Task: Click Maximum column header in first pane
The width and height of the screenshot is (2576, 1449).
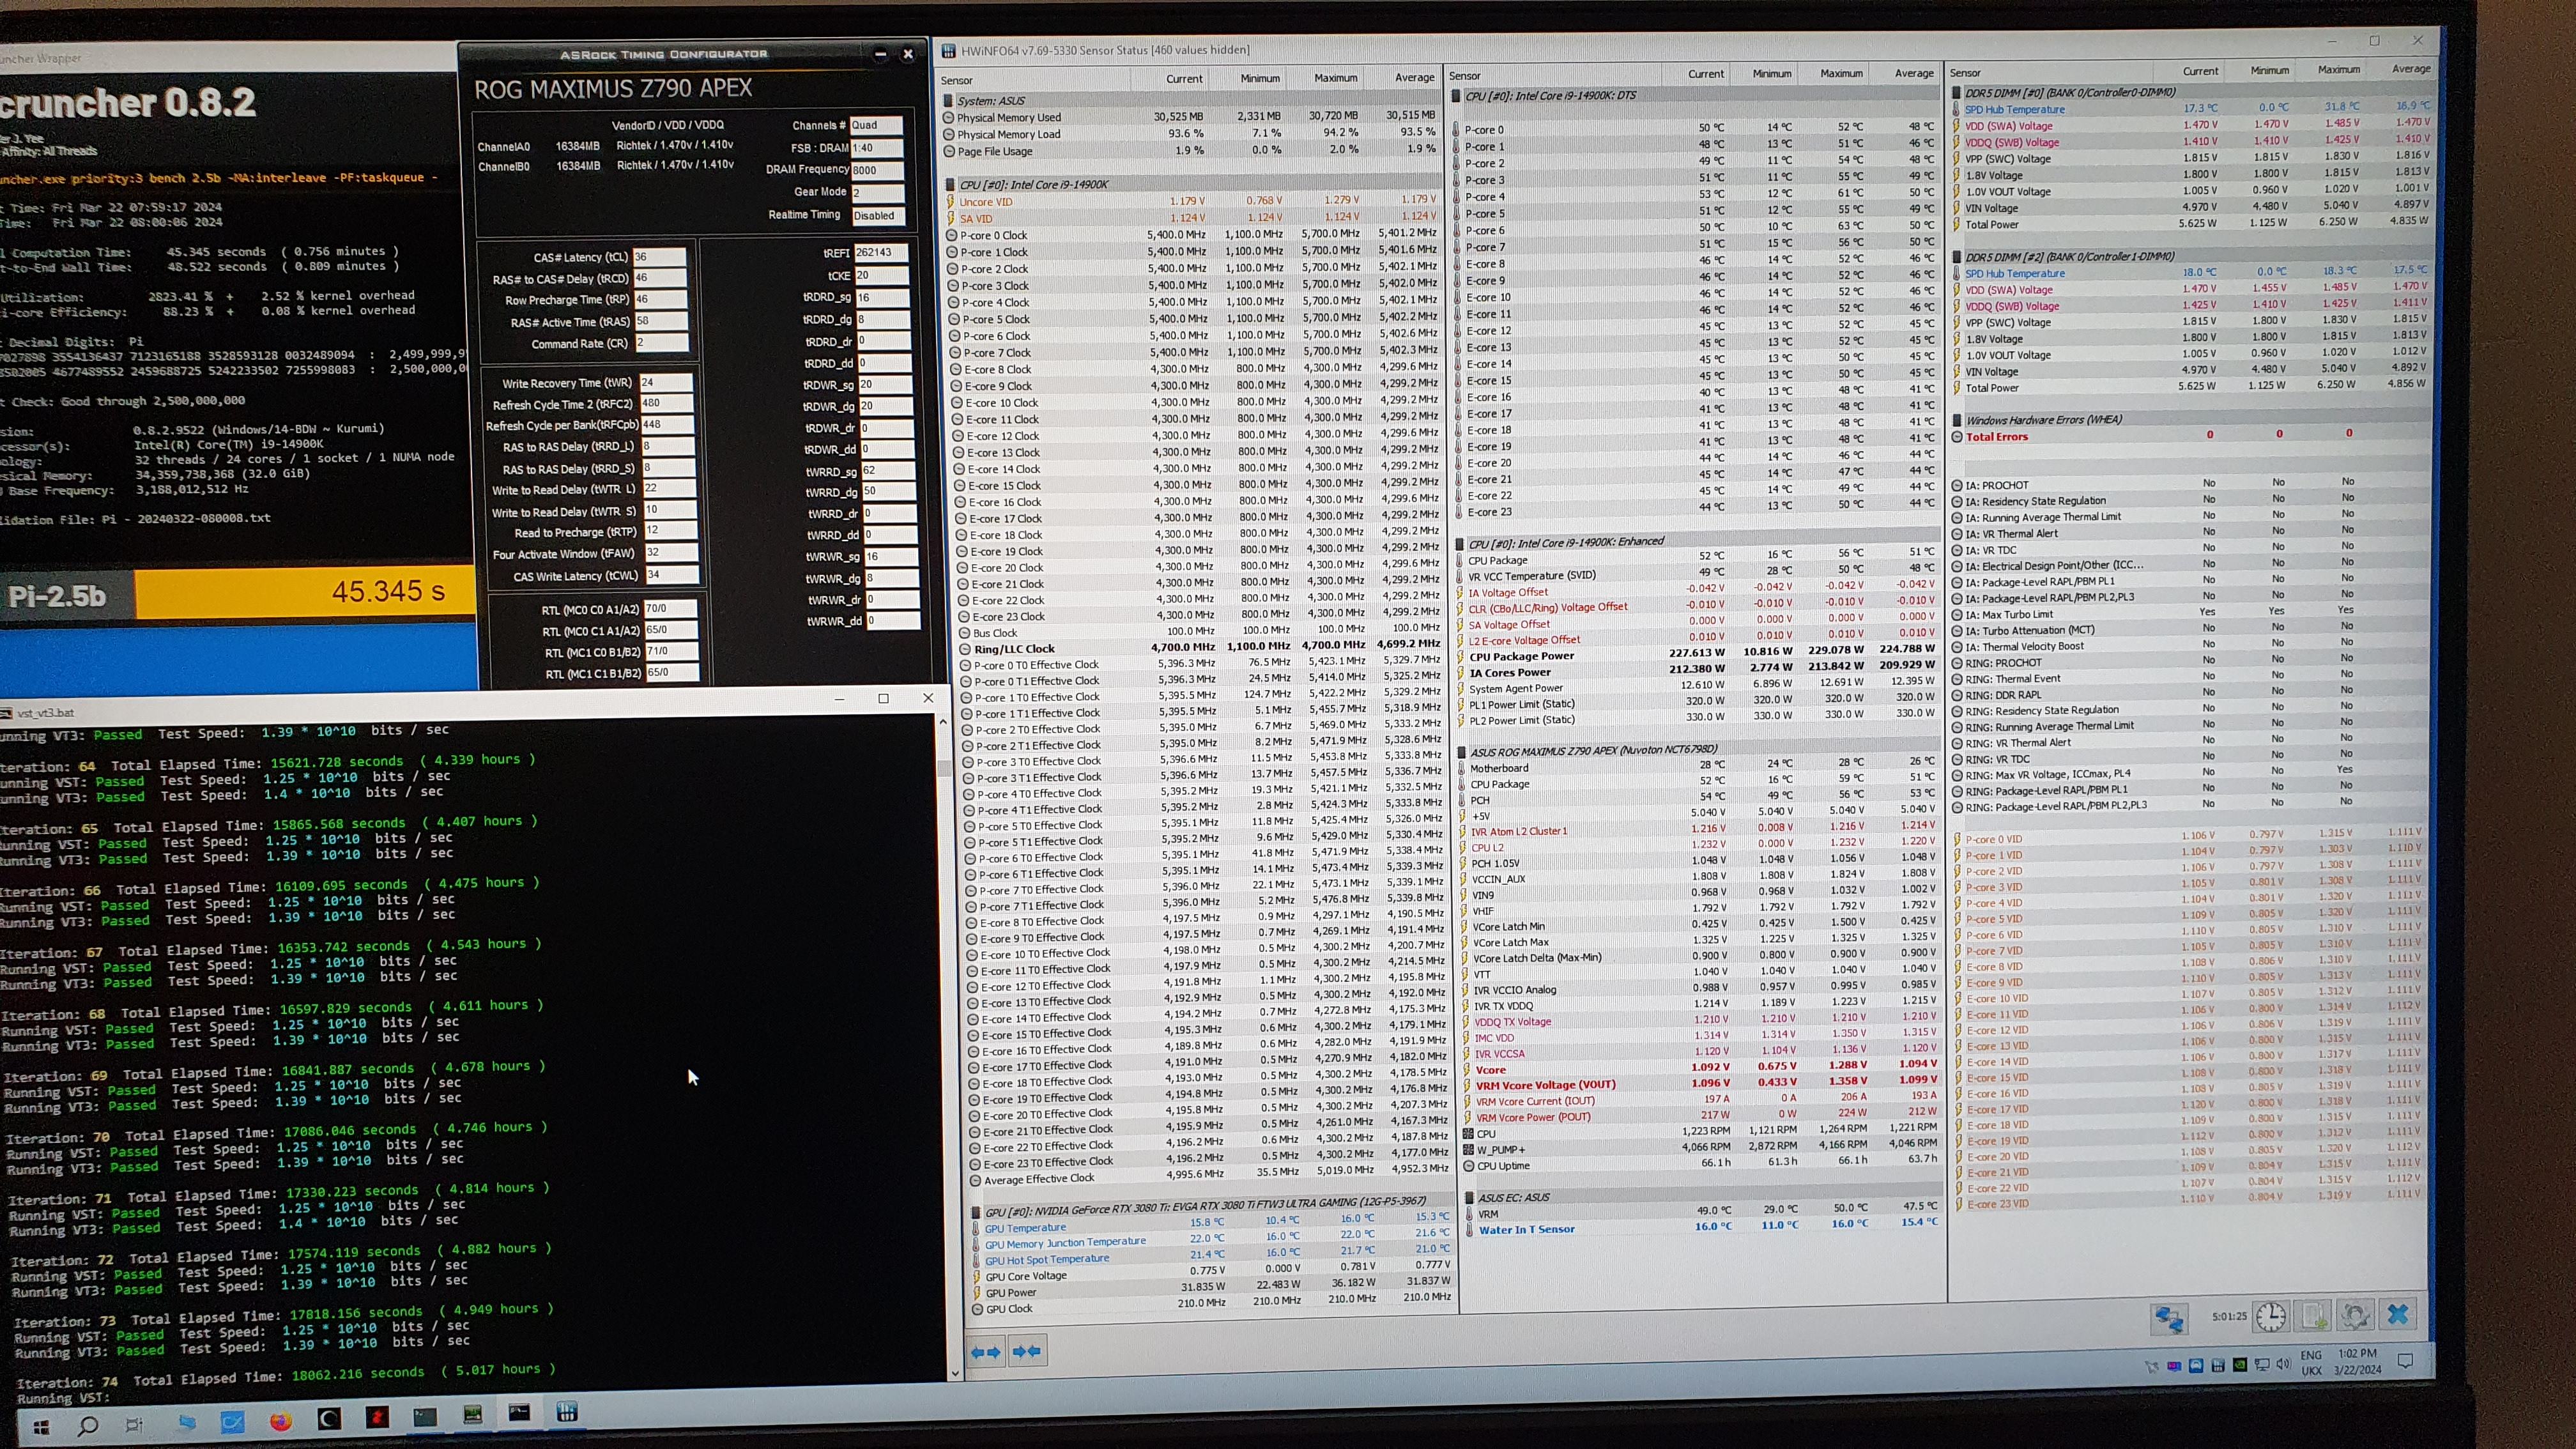Action: click(x=1336, y=78)
